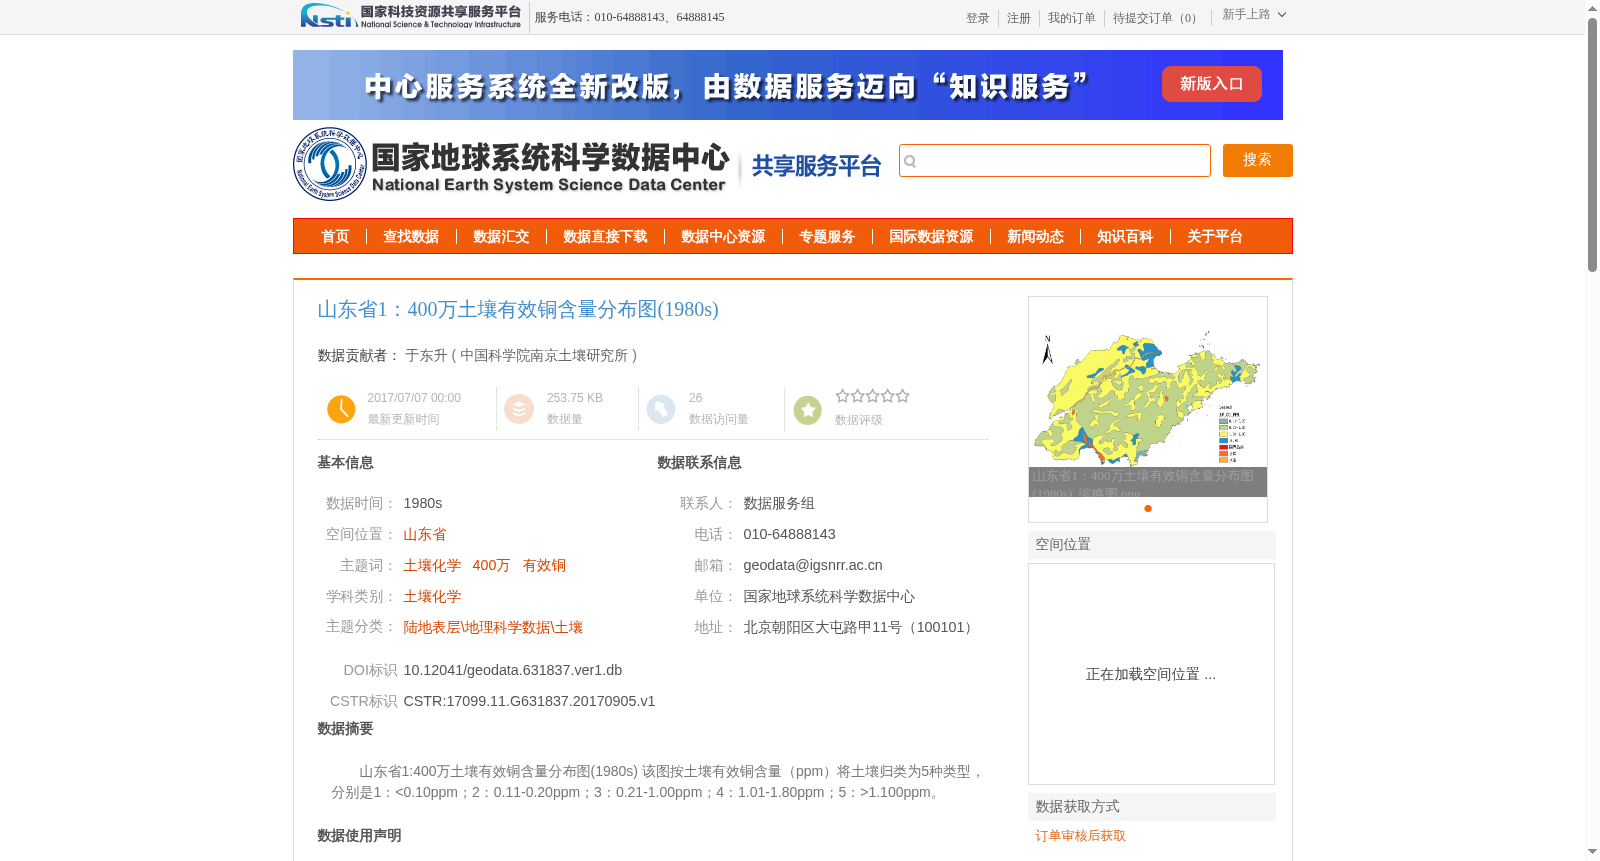Image resolution: width=1600 pixels, height=861 pixels.
Task: Open the 首页 menu item
Action: point(335,237)
